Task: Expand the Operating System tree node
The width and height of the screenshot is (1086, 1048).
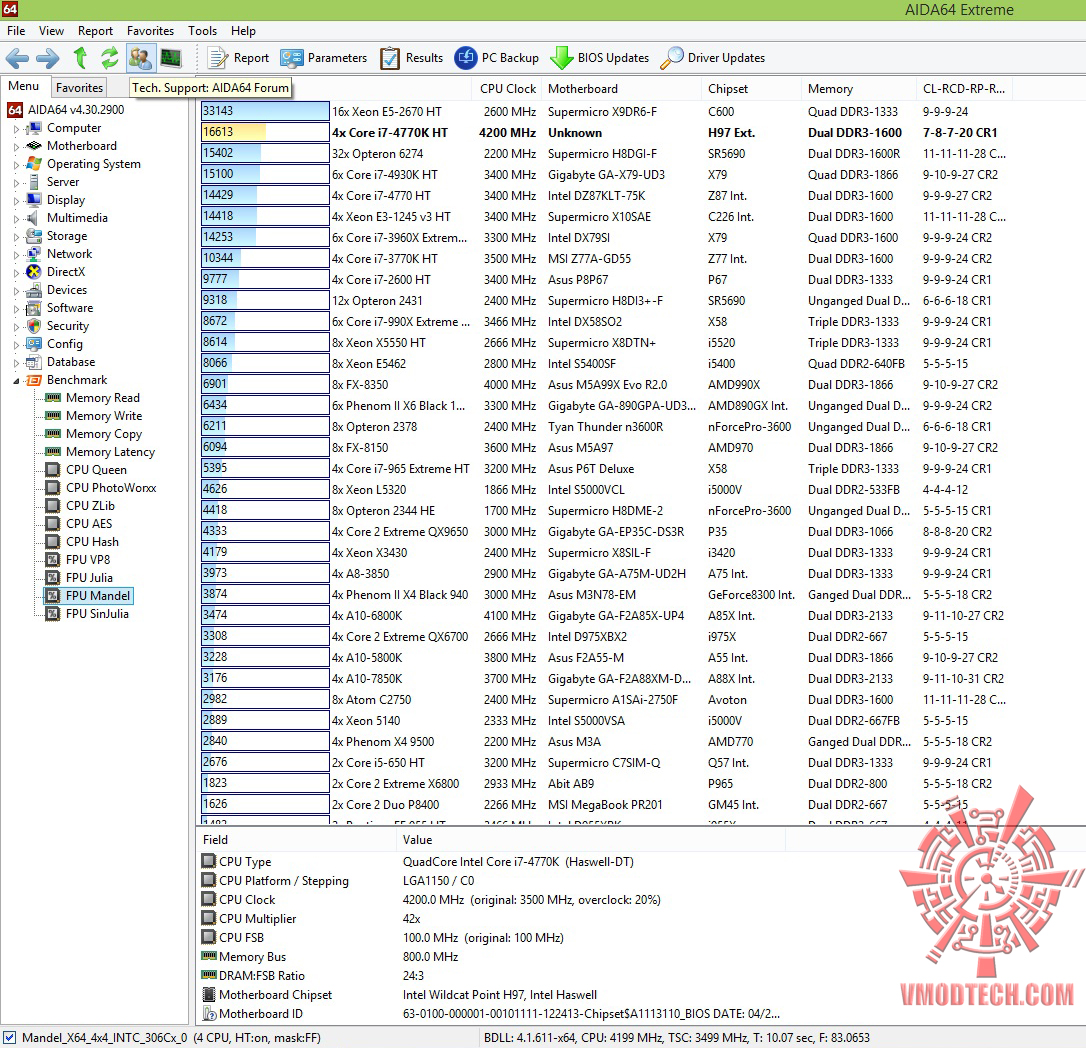Action: click(x=16, y=164)
